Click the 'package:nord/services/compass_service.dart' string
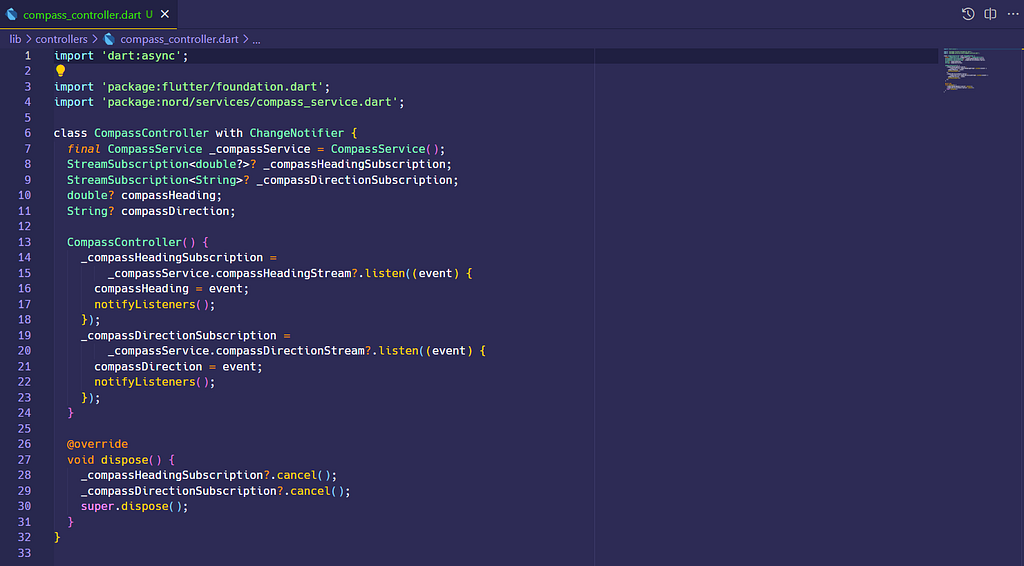Viewport: 1024px width, 566px height. click(249, 102)
